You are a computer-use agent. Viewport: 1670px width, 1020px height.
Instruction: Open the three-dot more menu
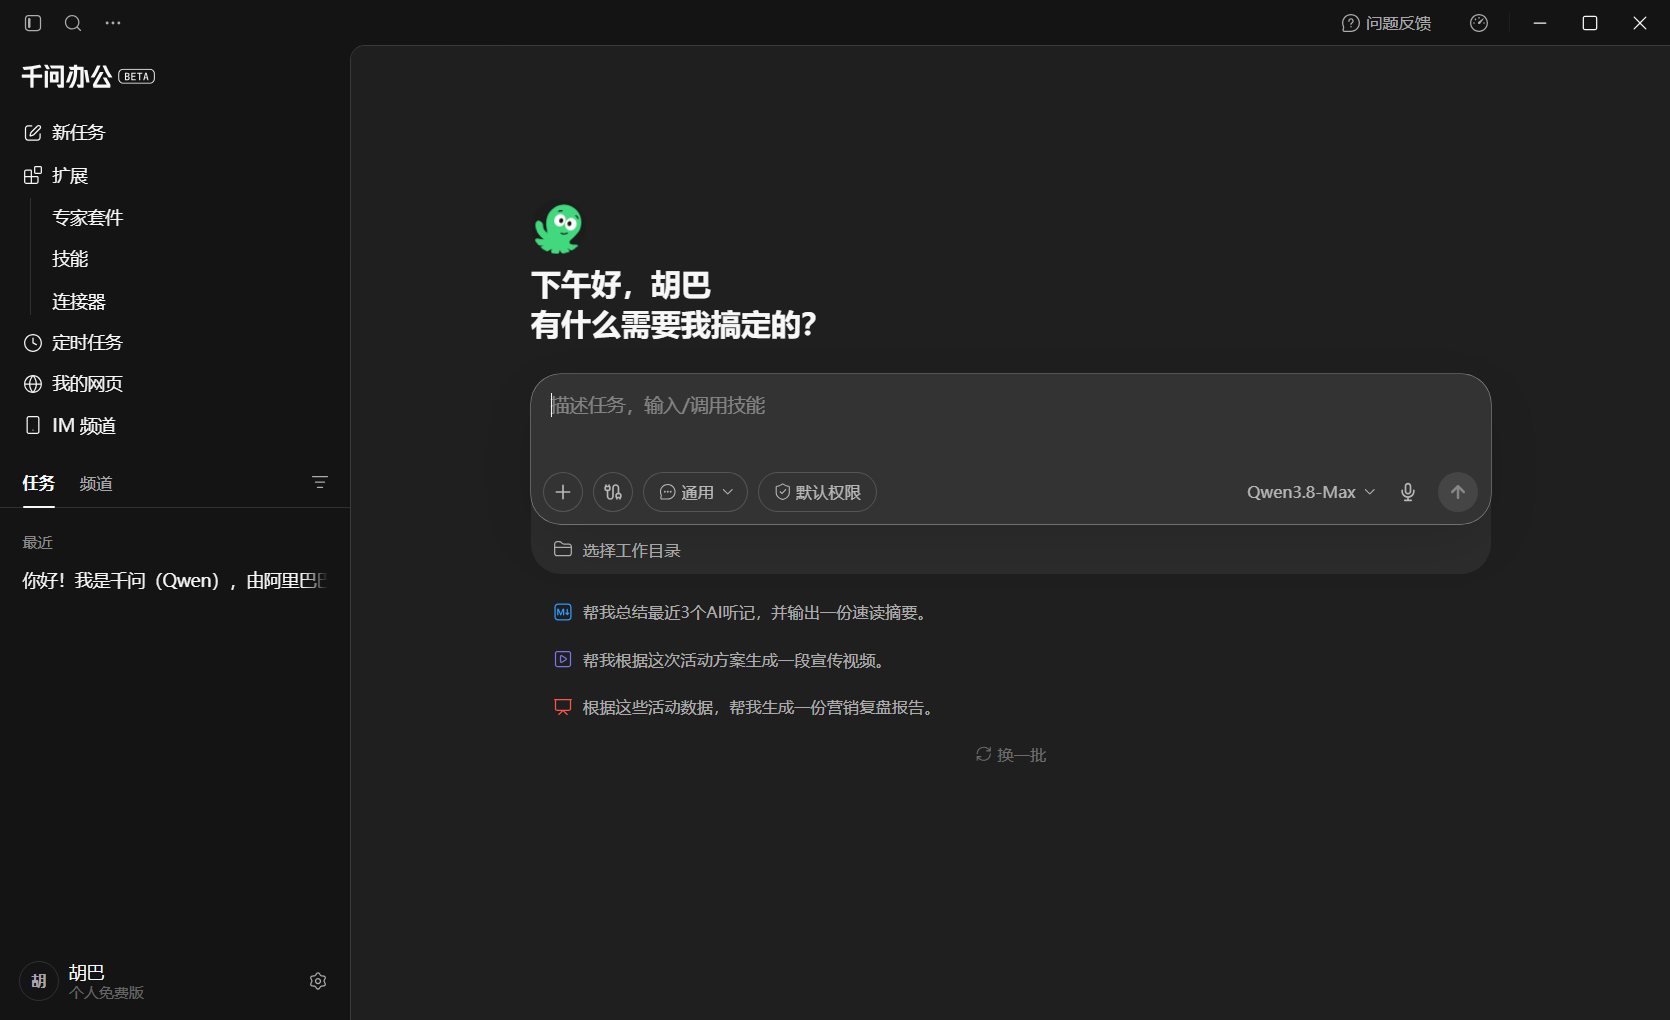(113, 23)
